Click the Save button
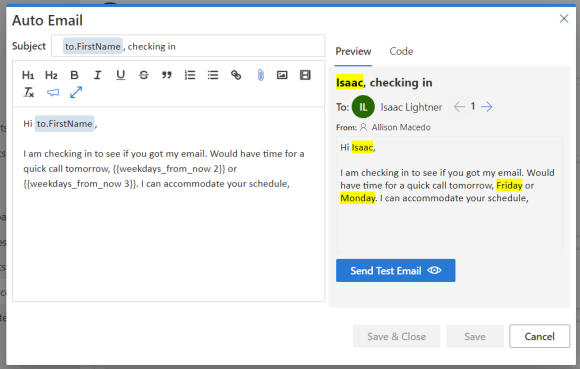Viewport: 580px width, 369px height. tap(475, 336)
